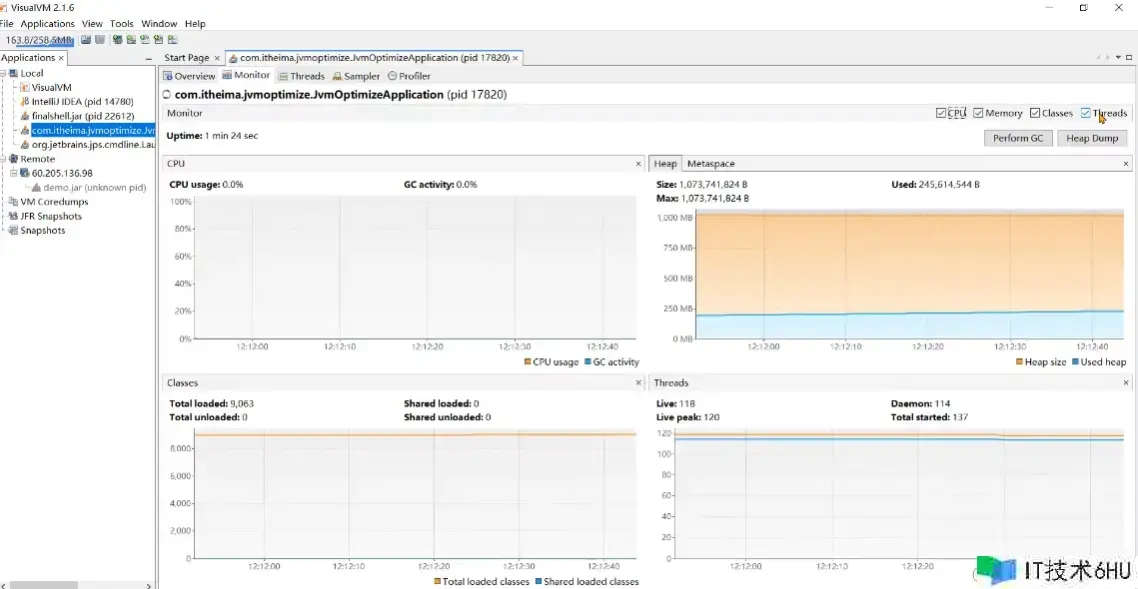Click the Java icon beside org.jetbrains.jps.cmdline
Viewport: 1138px width, 589px height.
(x=25, y=144)
